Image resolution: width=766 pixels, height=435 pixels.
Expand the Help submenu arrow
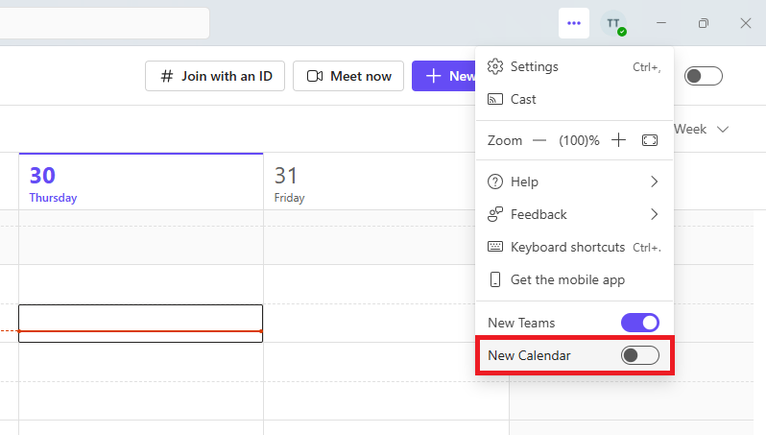pyautogui.click(x=654, y=182)
